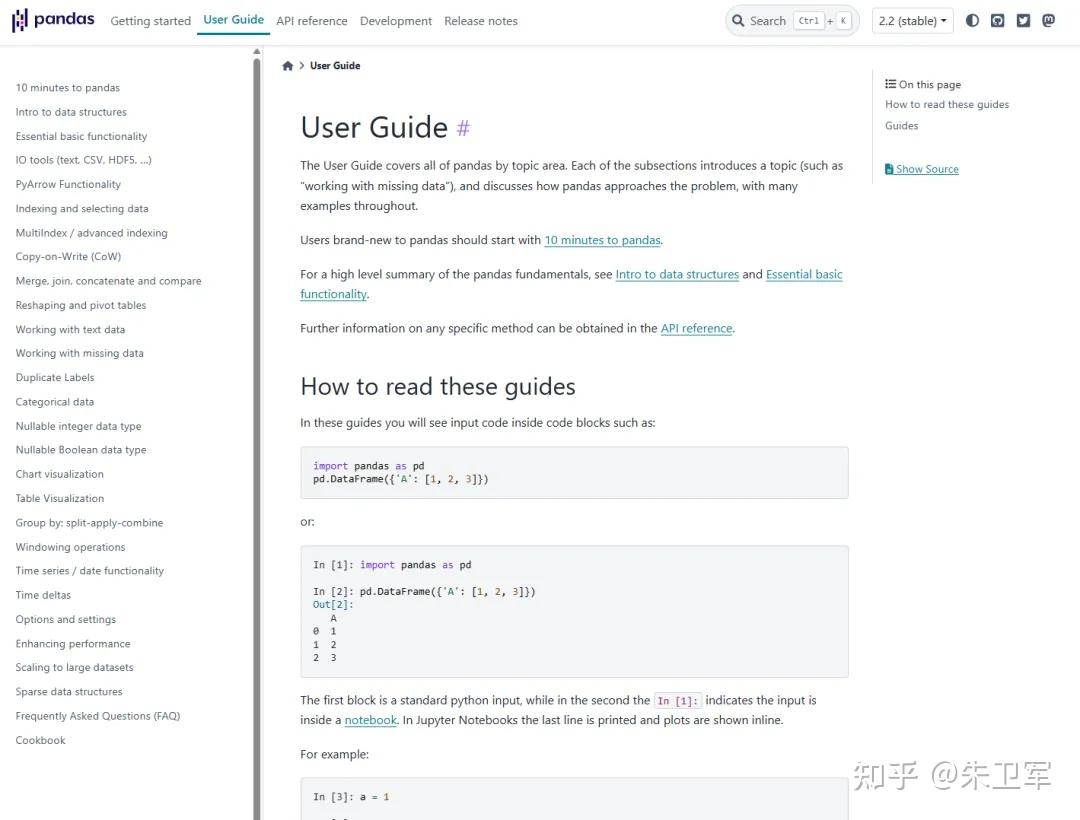Click the magnifier icon in the search box
The image size is (1080, 820).
tap(739, 21)
